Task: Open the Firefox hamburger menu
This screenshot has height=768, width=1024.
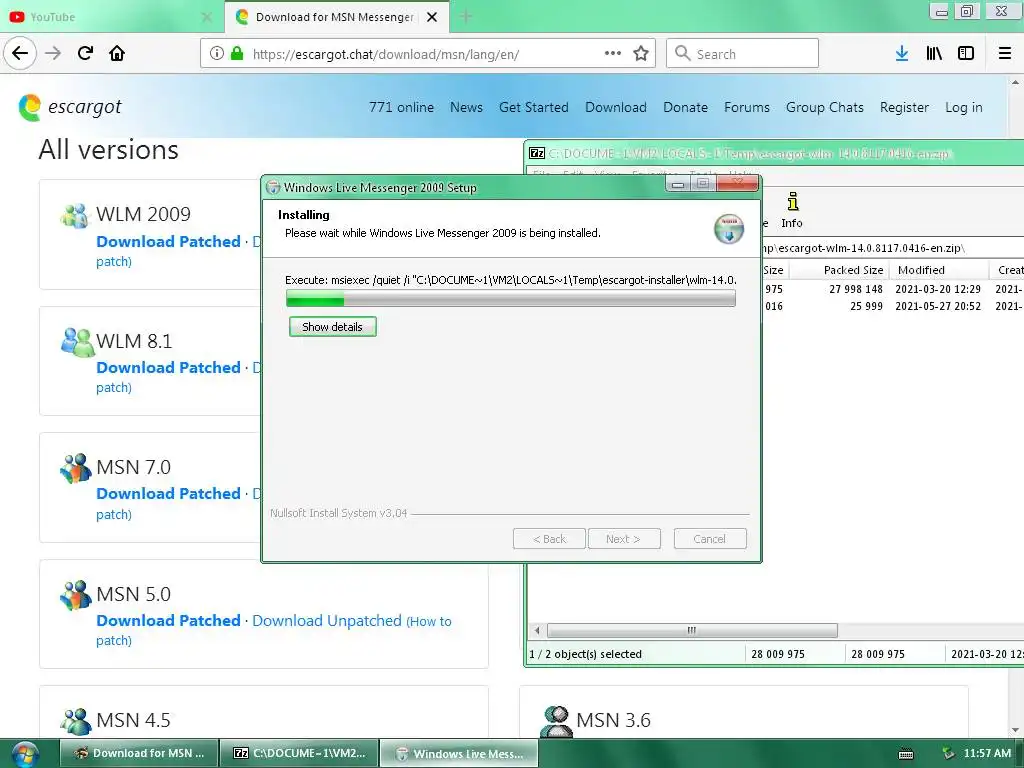Action: pyautogui.click(x=1005, y=53)
